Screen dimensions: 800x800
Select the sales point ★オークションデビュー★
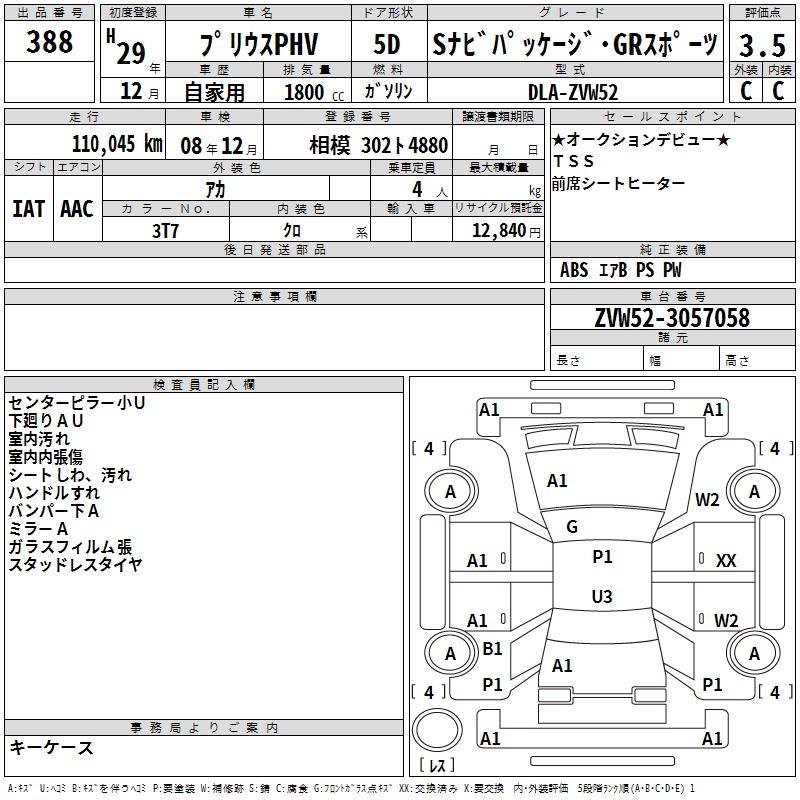641,139
